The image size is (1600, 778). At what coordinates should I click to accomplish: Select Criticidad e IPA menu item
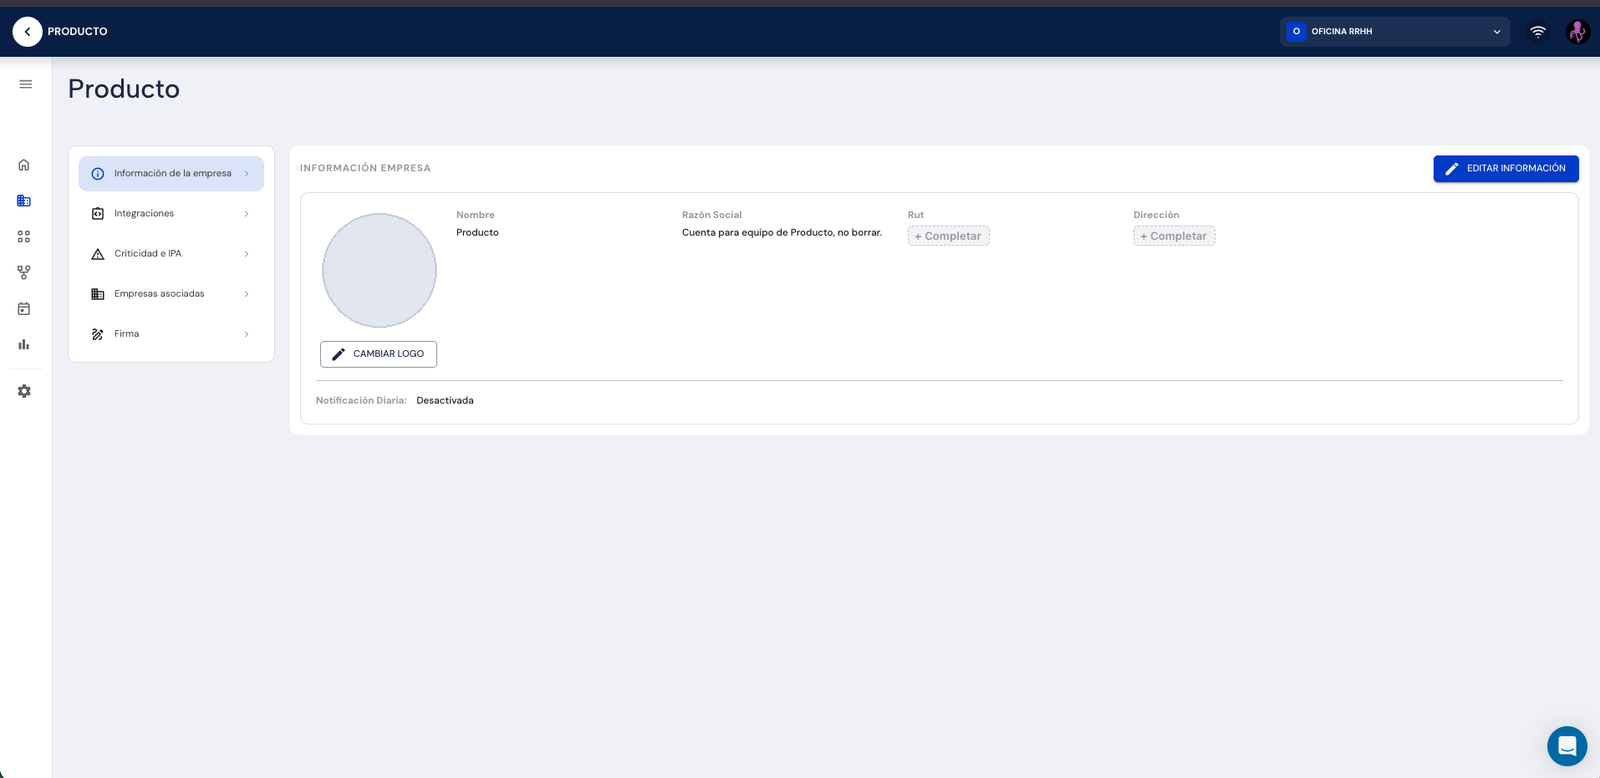click(171, 254)
